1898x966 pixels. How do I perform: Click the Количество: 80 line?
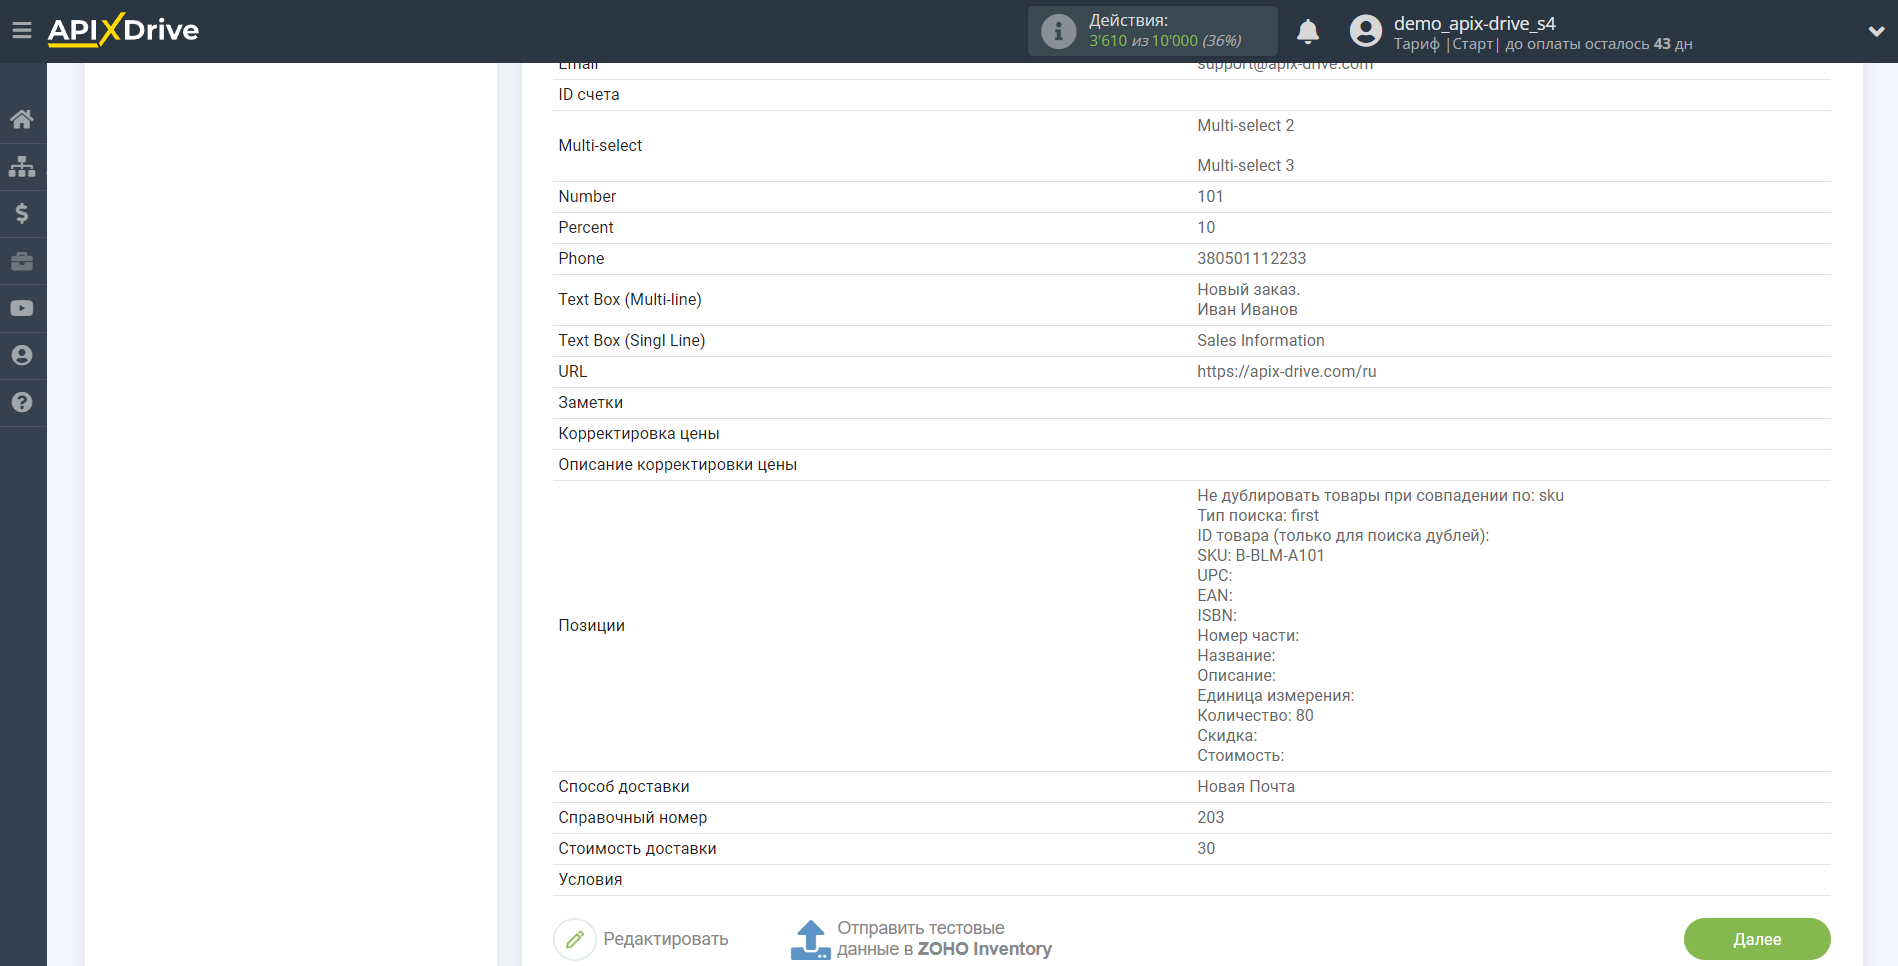pos(1255,715)
